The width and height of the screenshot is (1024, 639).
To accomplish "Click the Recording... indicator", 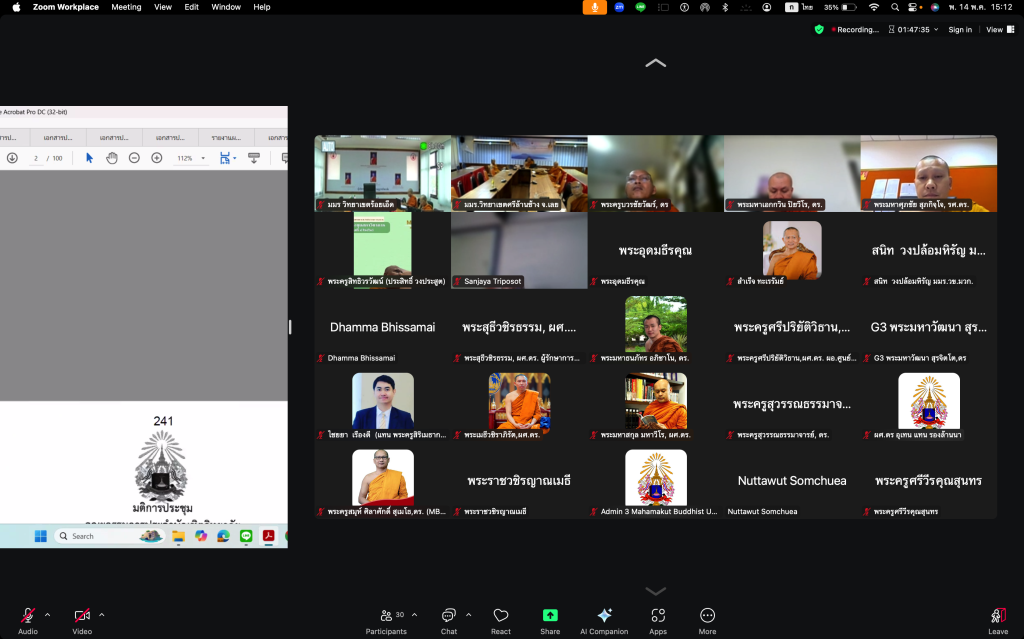I will [x=855, y=29].
